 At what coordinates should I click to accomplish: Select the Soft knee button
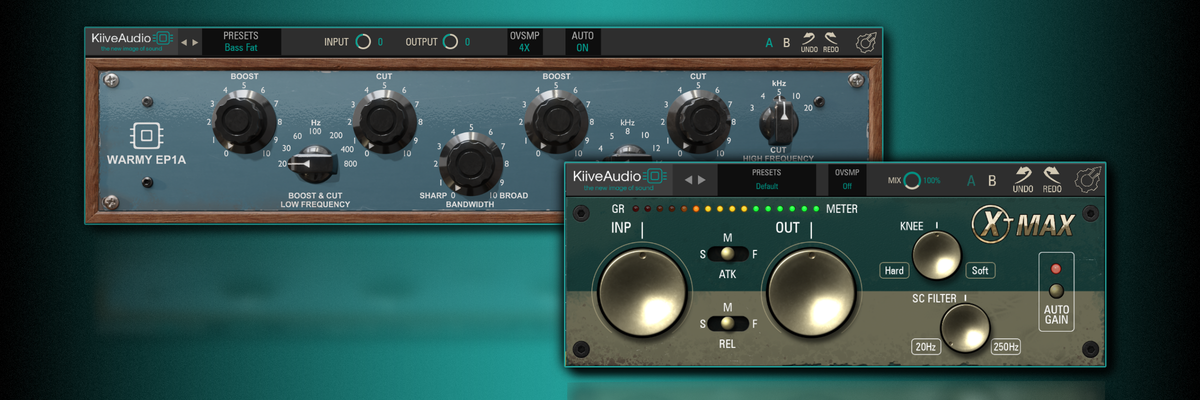980,271
